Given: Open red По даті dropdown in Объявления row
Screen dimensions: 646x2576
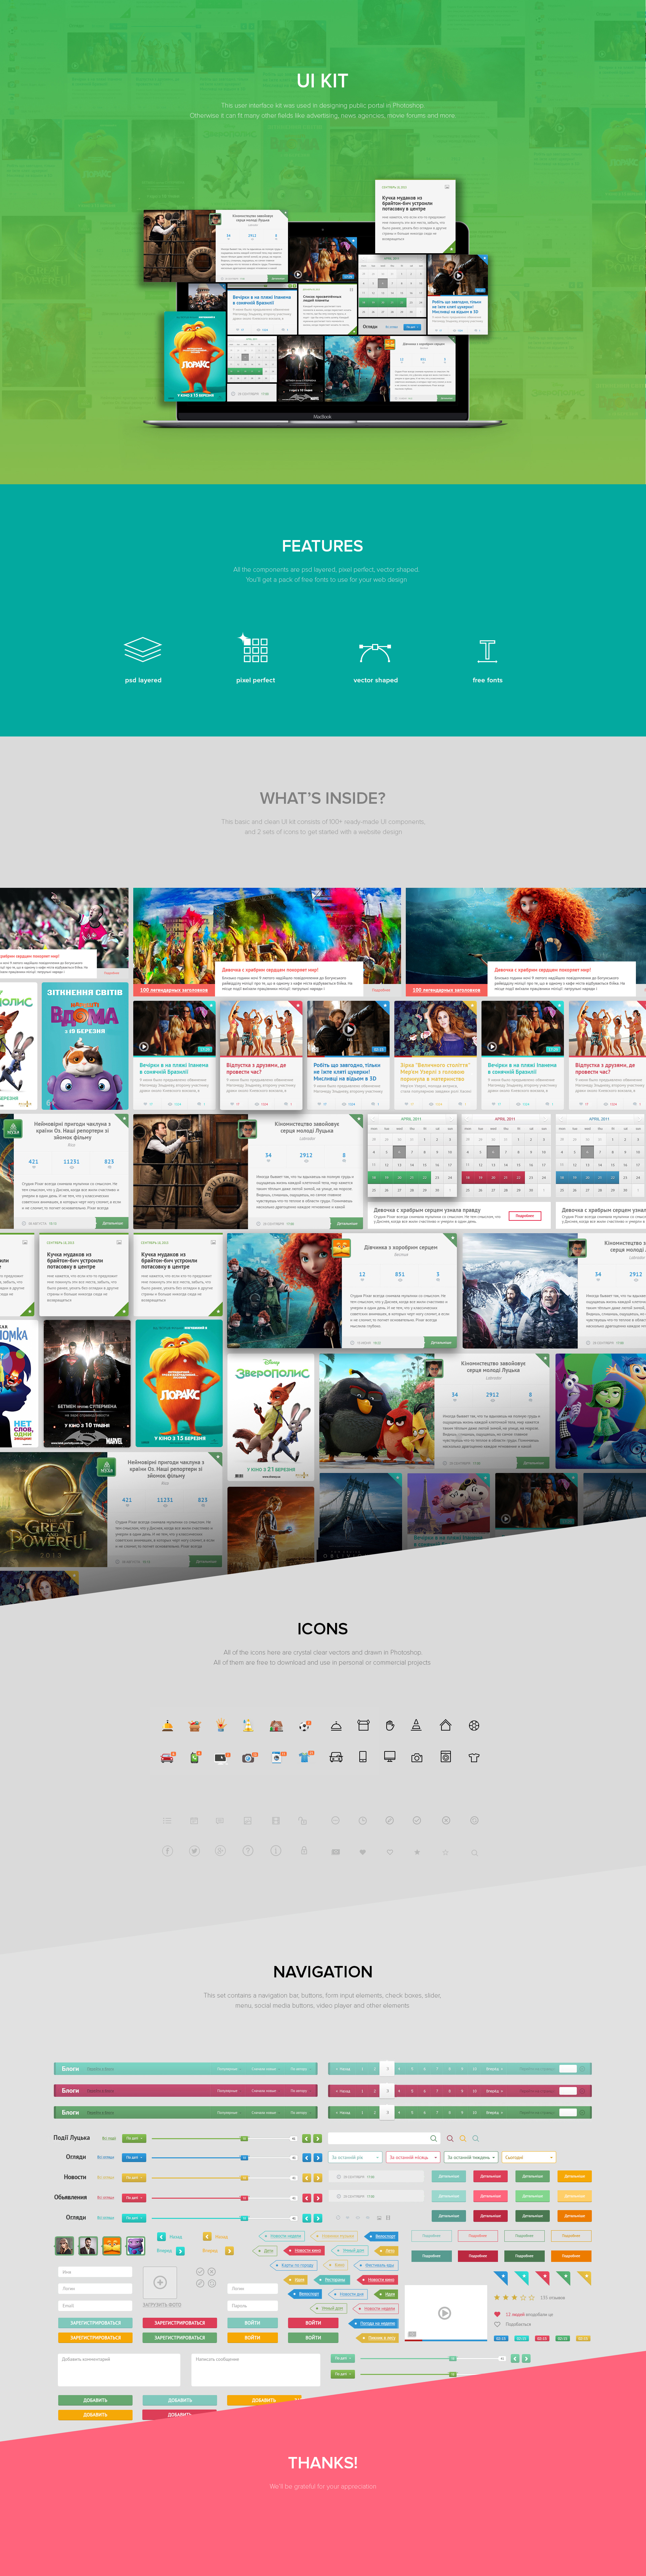Looking at the screenshot, I should coord(134,2198).
